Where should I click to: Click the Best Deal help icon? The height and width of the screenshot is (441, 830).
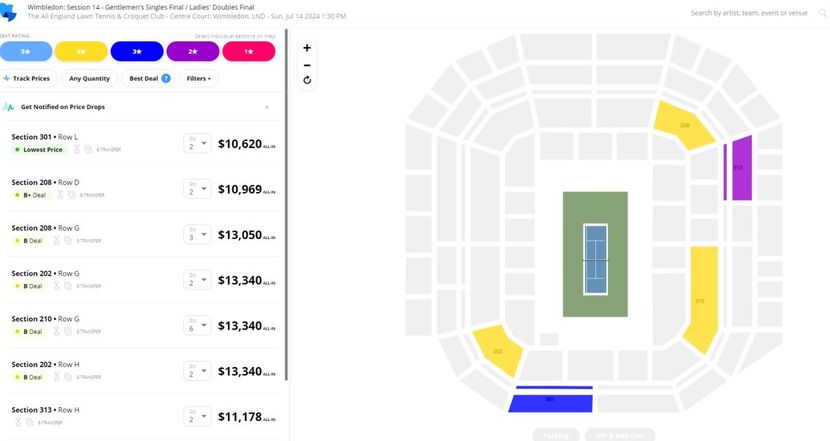click(166, 78)
